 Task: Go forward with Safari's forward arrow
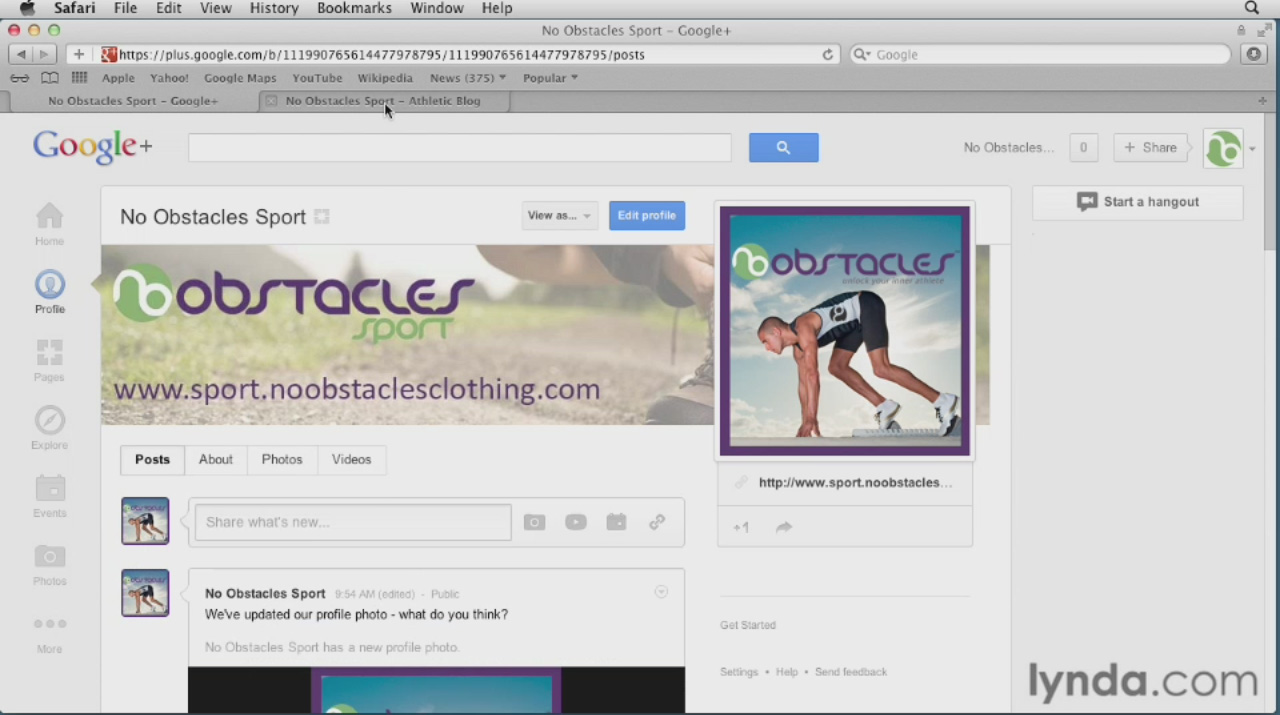(x=44, y=54)
